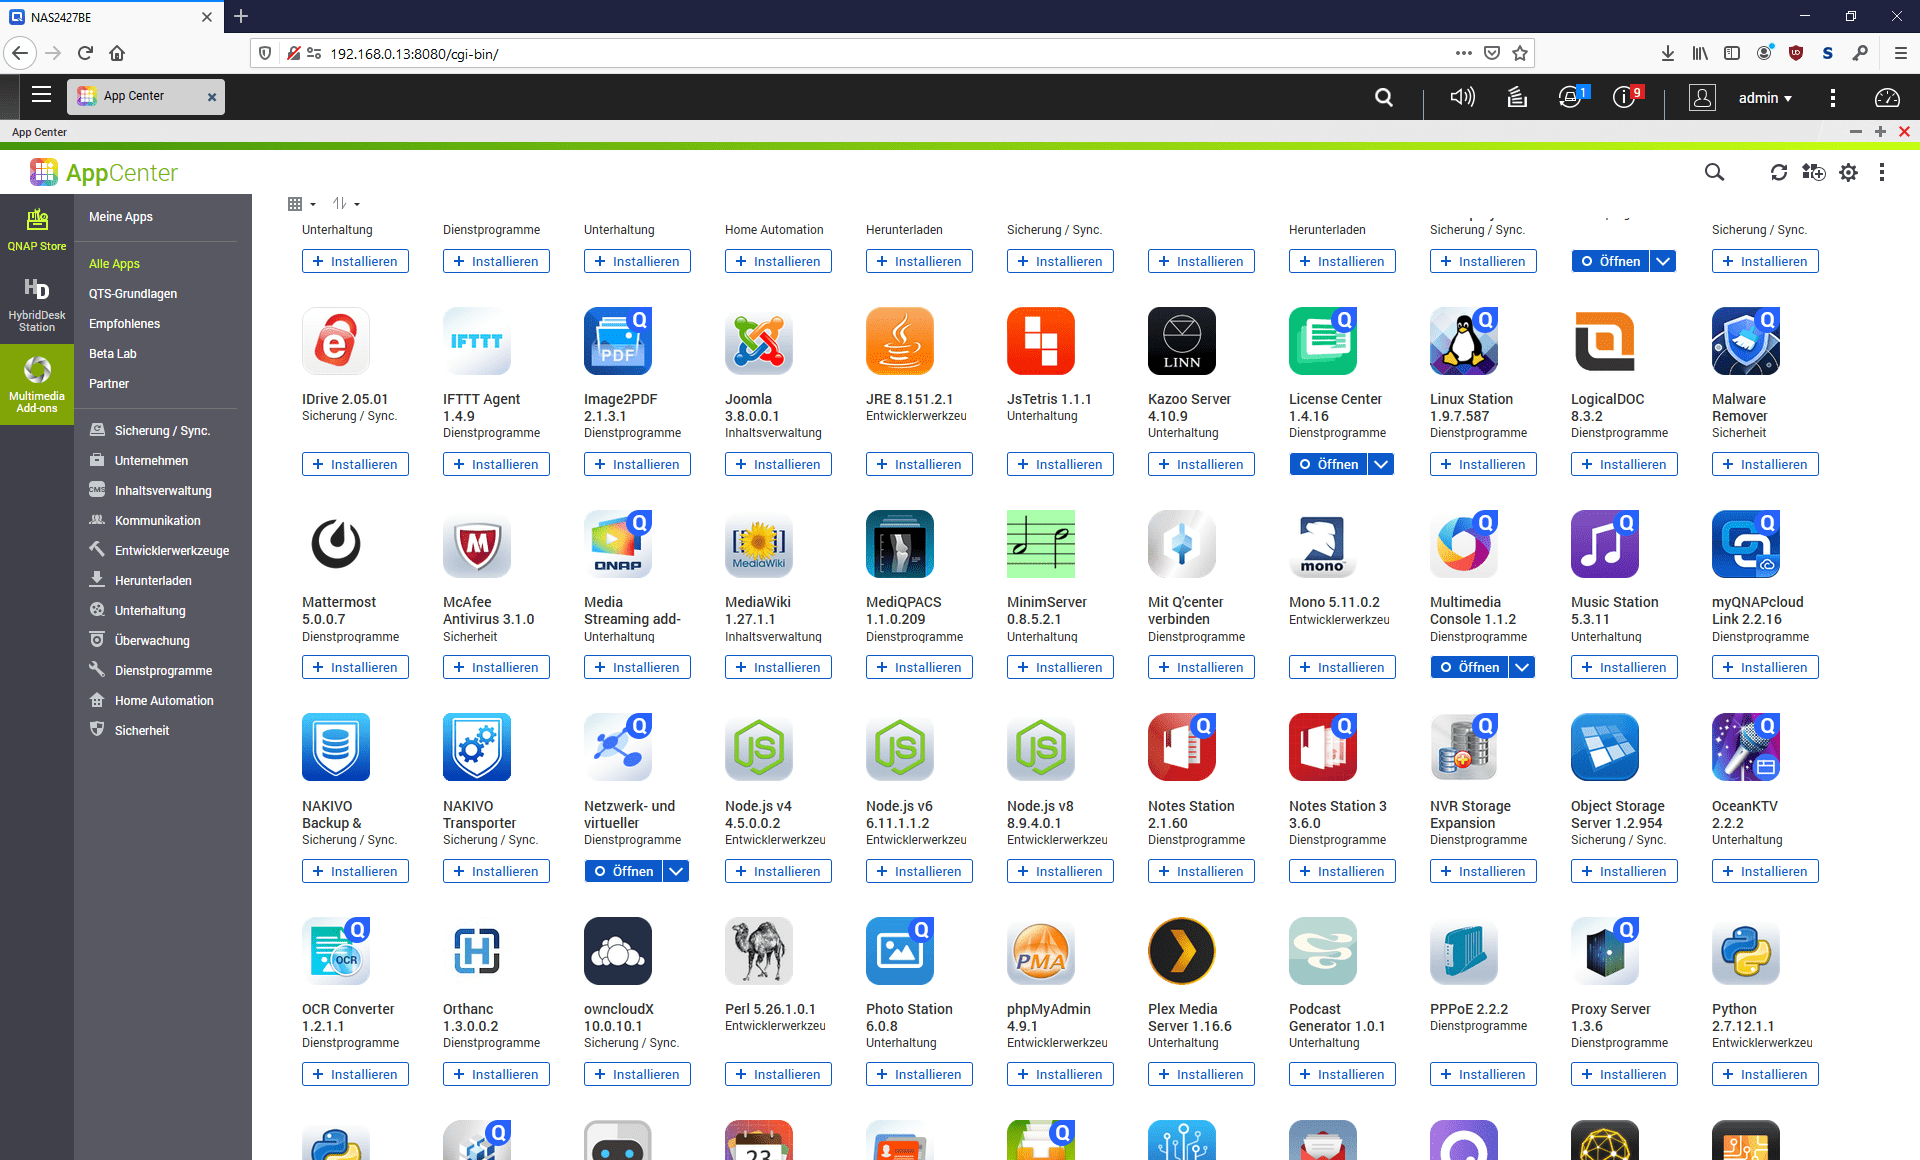
Task: Switch to the Beta Lab category
Action: pos(112,353)
